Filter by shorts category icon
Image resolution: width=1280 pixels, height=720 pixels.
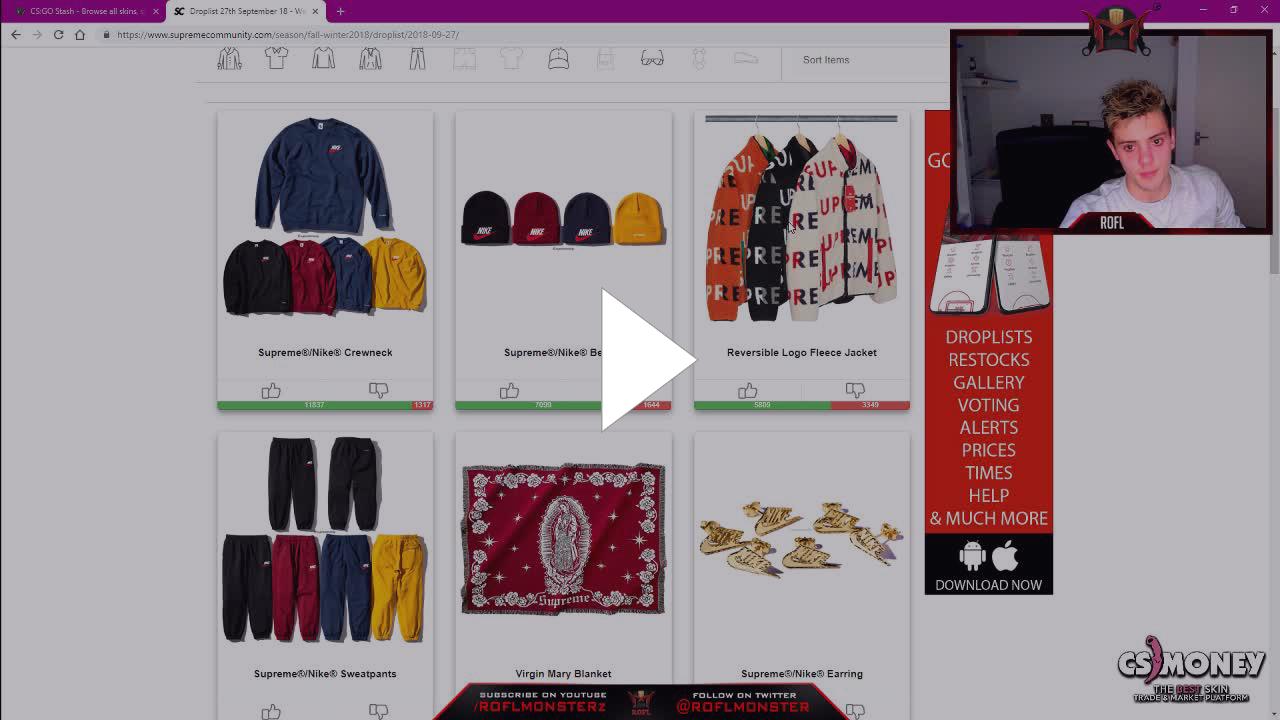465,59
